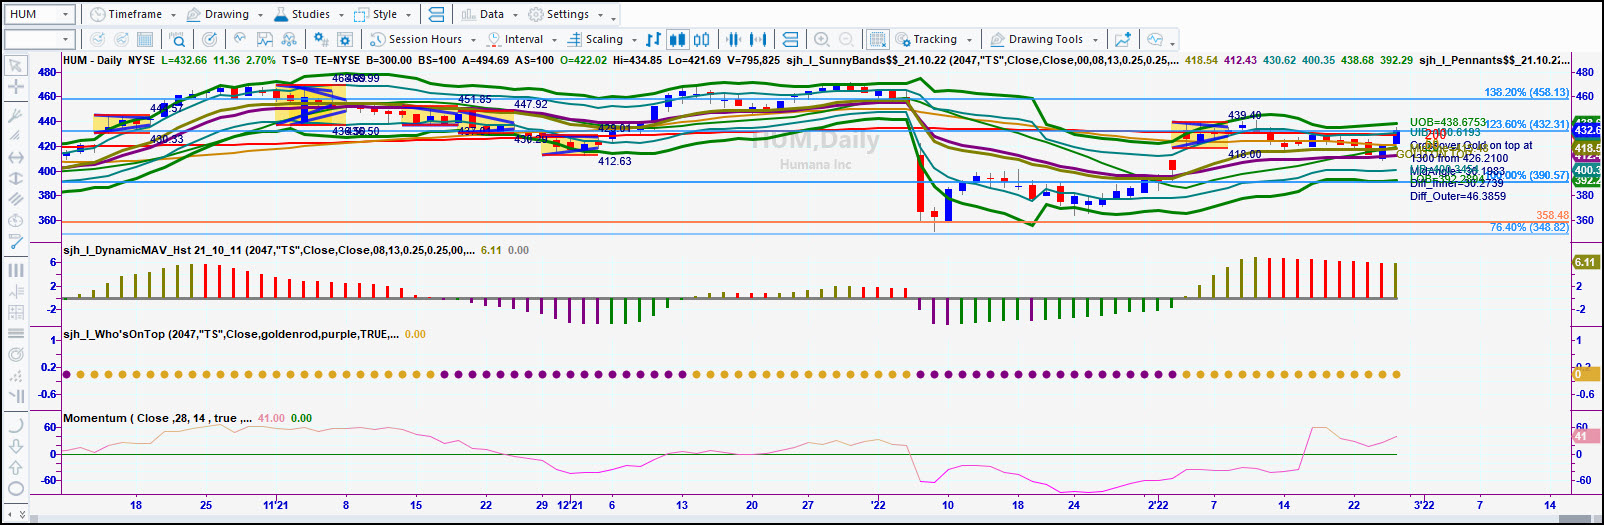1604x525 pixels.
Task: Open the Tracking dropdown
Action: (934, 39)
